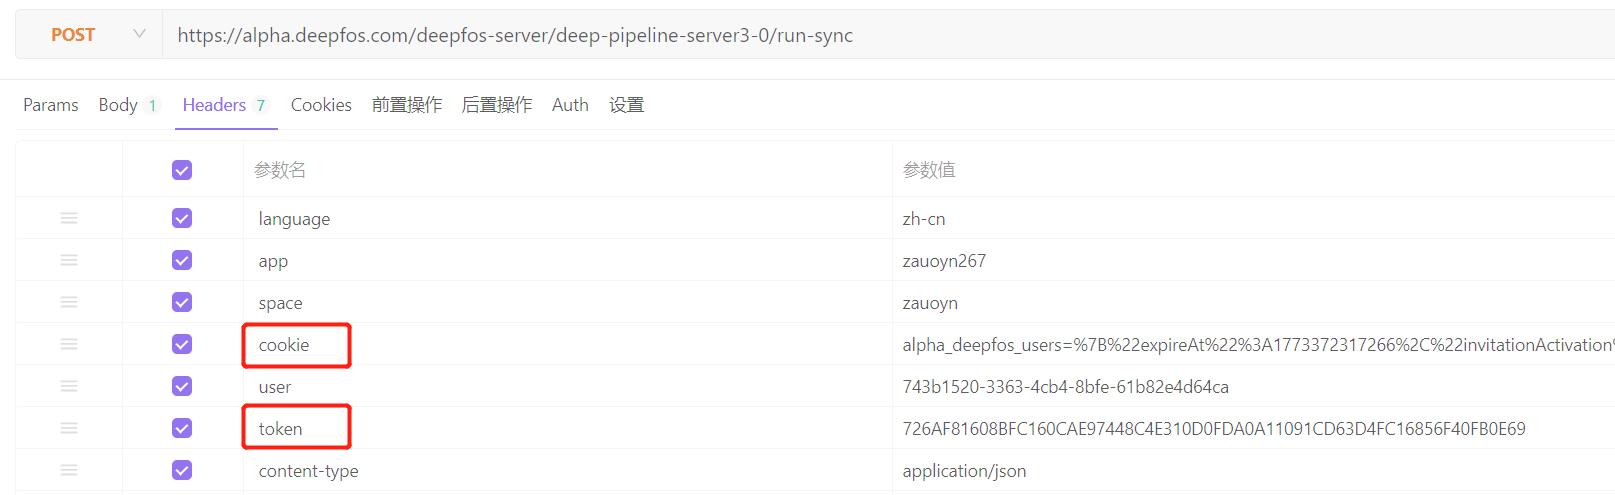Open the 设置 settings tab
This screenshot has width=1615, height=495.
point(627,105)
